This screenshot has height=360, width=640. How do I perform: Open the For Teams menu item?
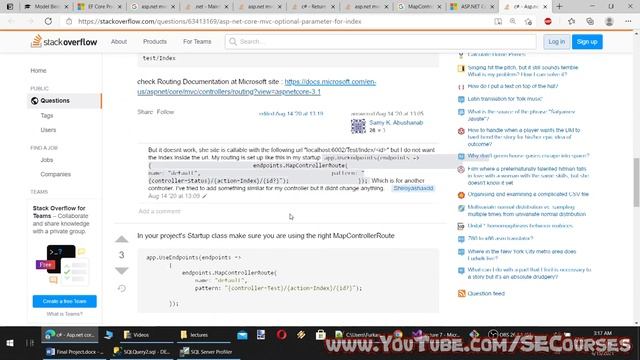click(x=197, y=42)
